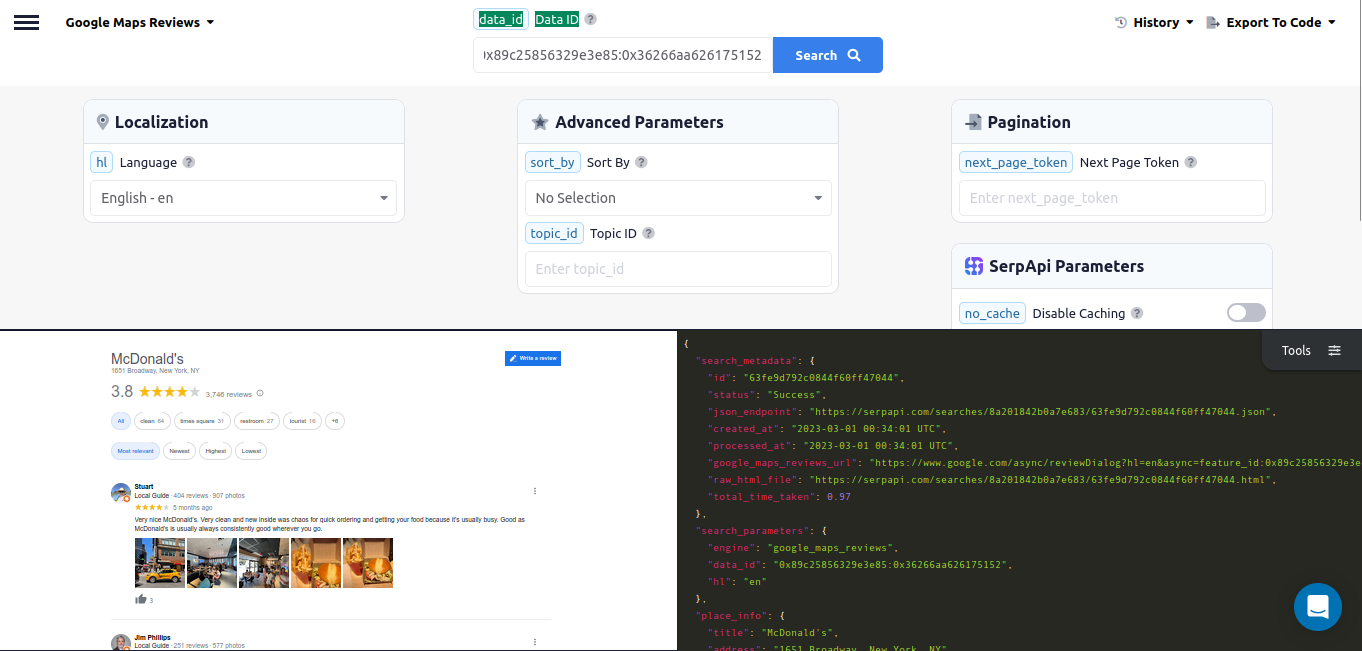Click Jim Phillips' profile avatar
The image size is (1362, 651).
pos(121,642)
